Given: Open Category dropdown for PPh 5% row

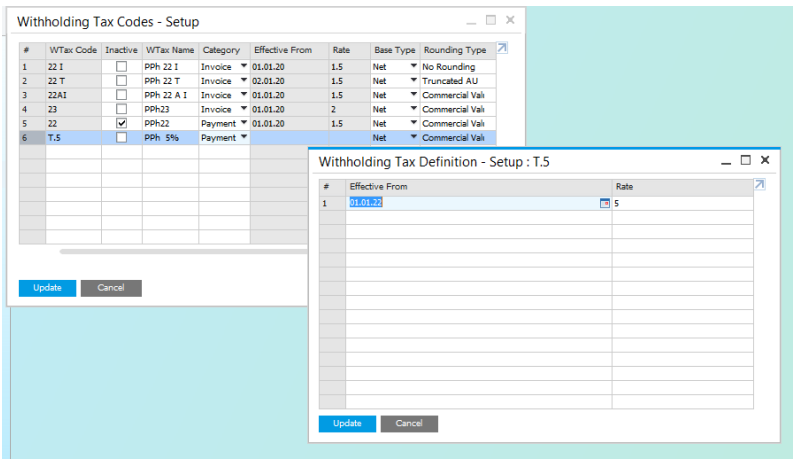Looking at the screenshot, I should tap(244, 137).
